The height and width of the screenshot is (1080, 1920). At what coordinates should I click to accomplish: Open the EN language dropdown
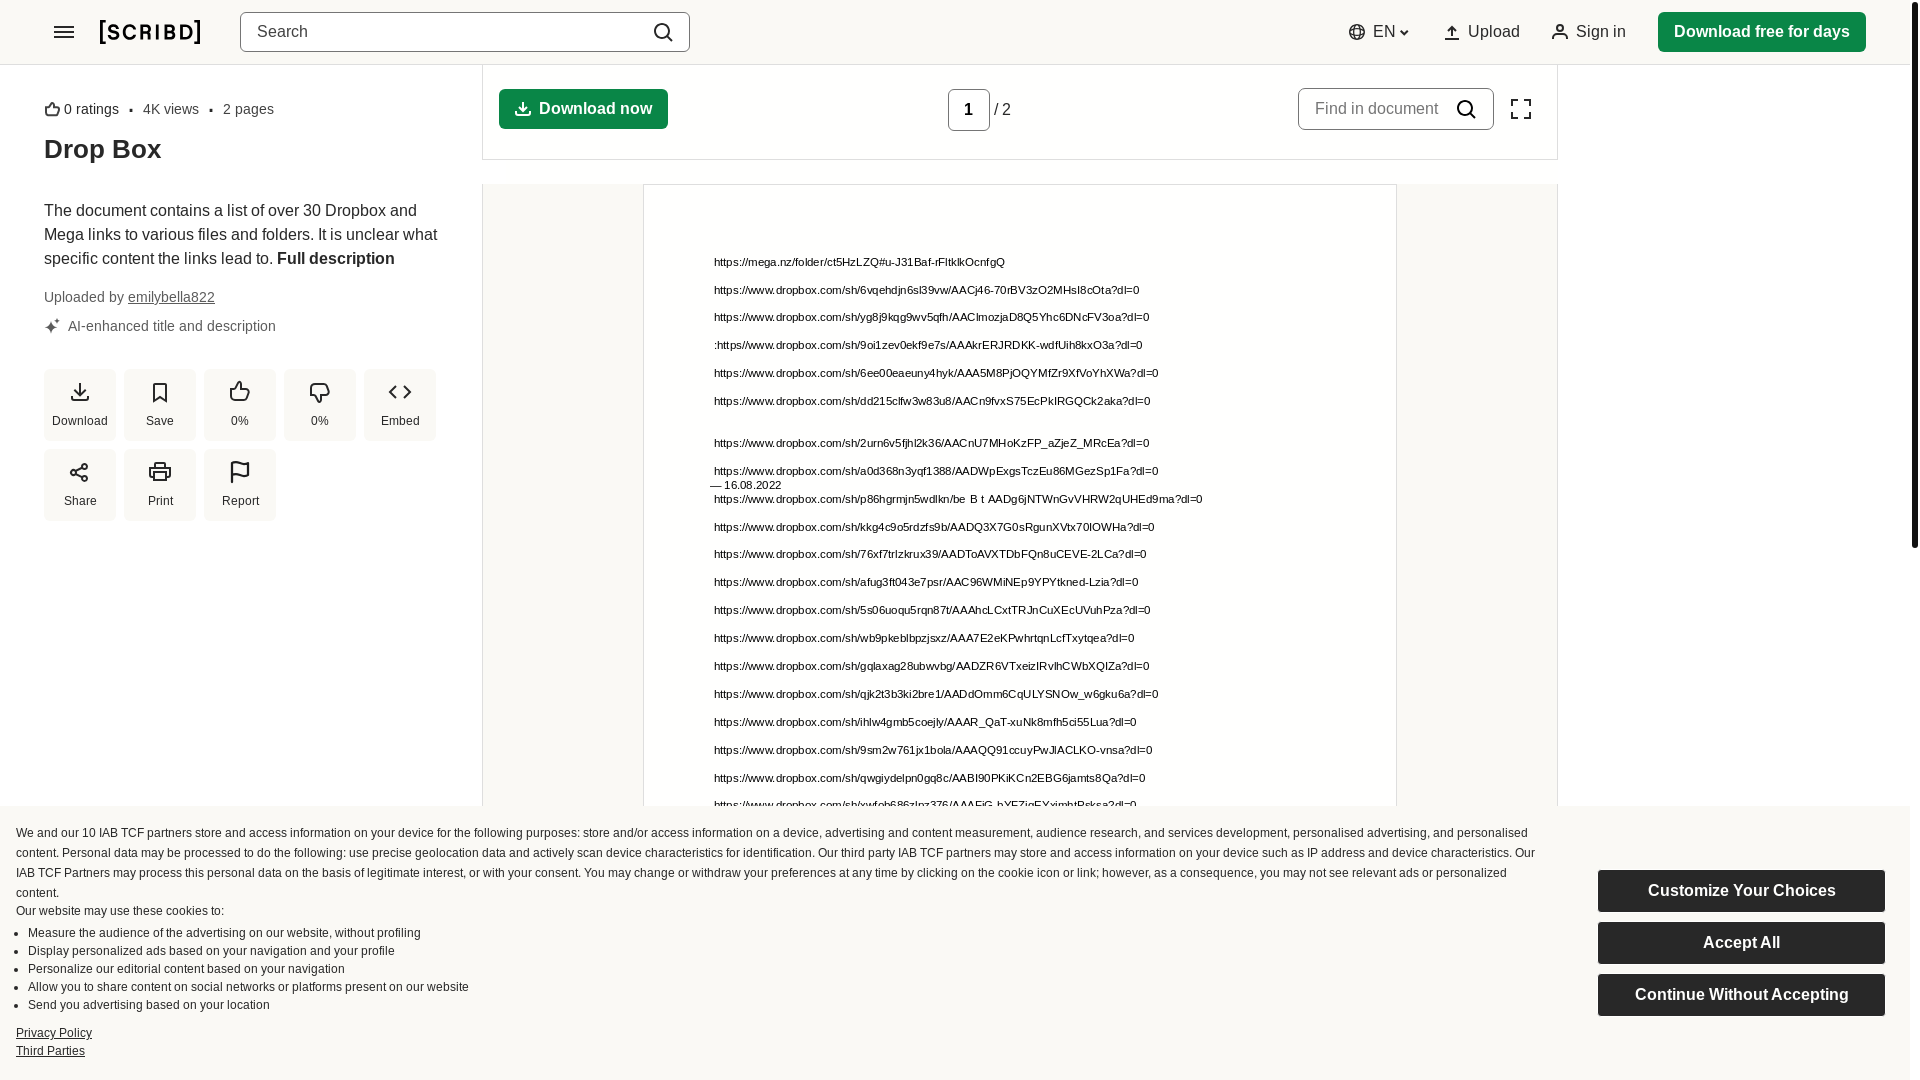[1379, 32]
